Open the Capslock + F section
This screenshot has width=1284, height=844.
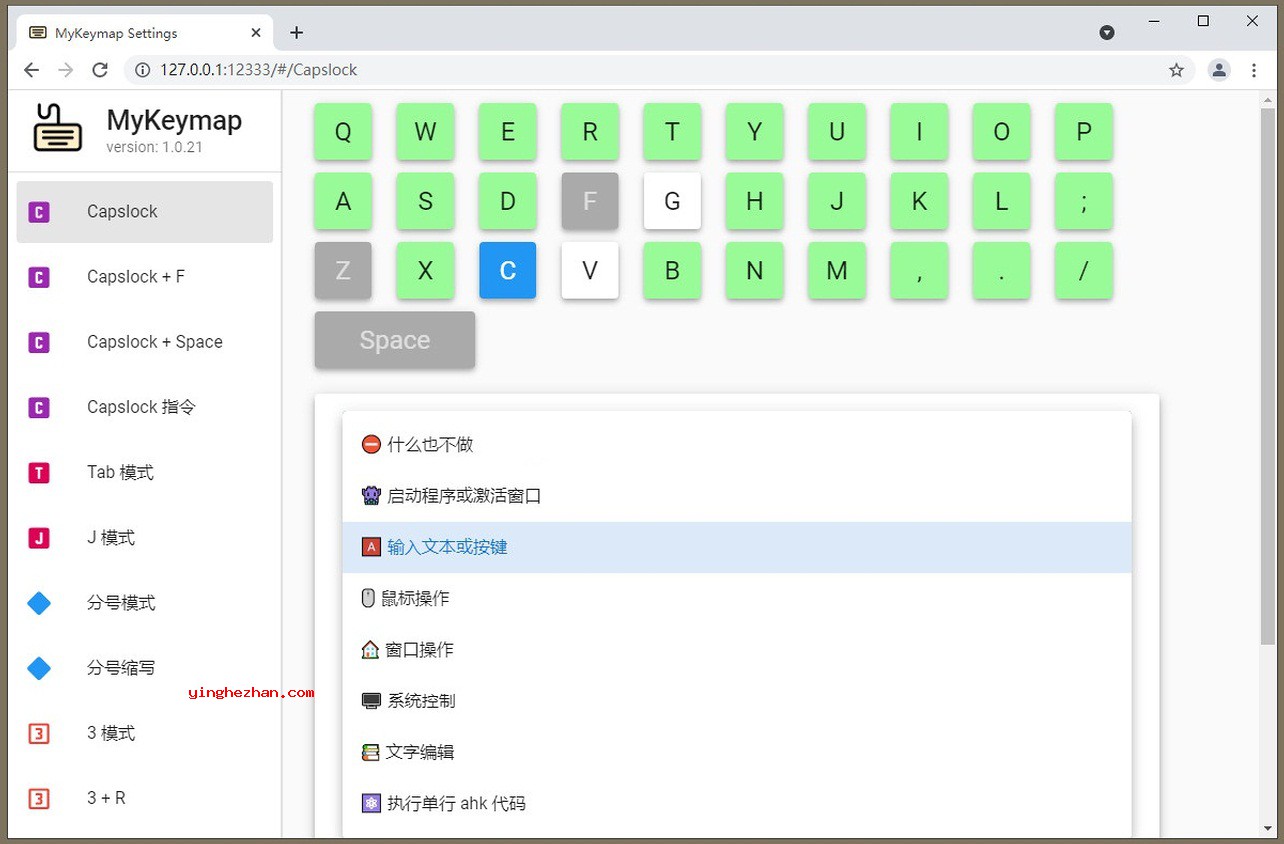[145, 277]
